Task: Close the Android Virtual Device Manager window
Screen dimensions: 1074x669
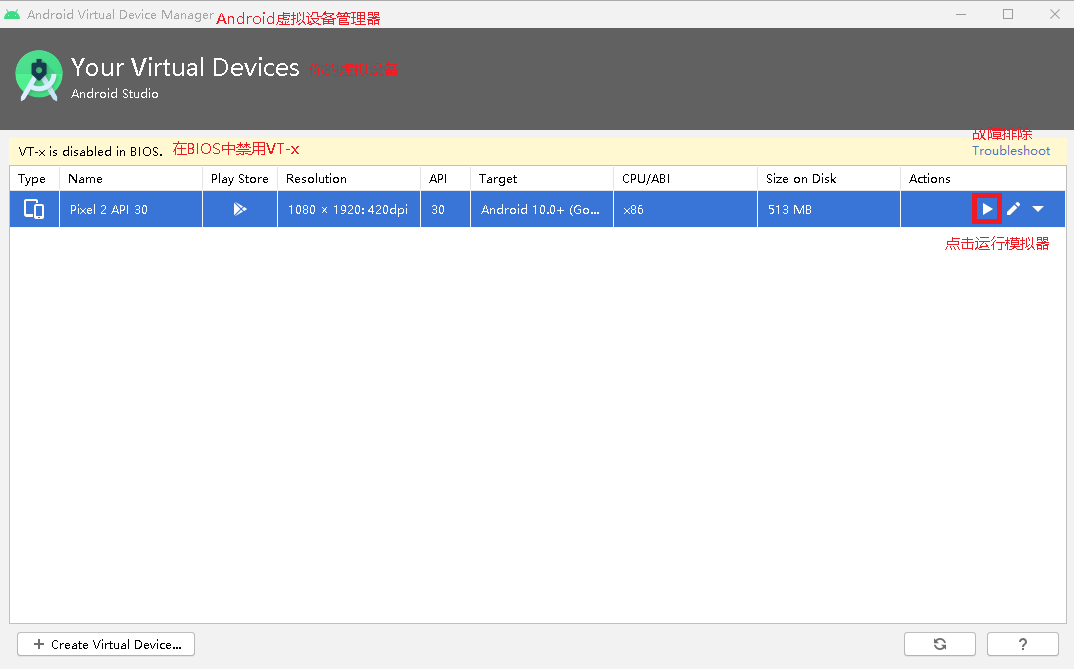Action: [1055, 14]
